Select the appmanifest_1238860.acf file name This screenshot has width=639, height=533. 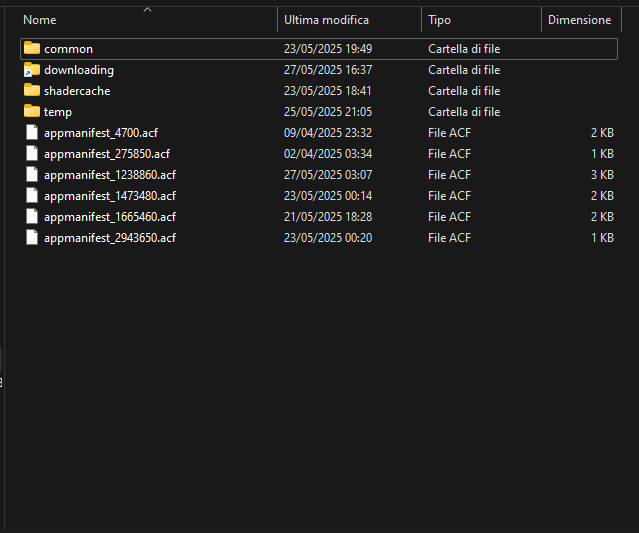tap(110, 175)
